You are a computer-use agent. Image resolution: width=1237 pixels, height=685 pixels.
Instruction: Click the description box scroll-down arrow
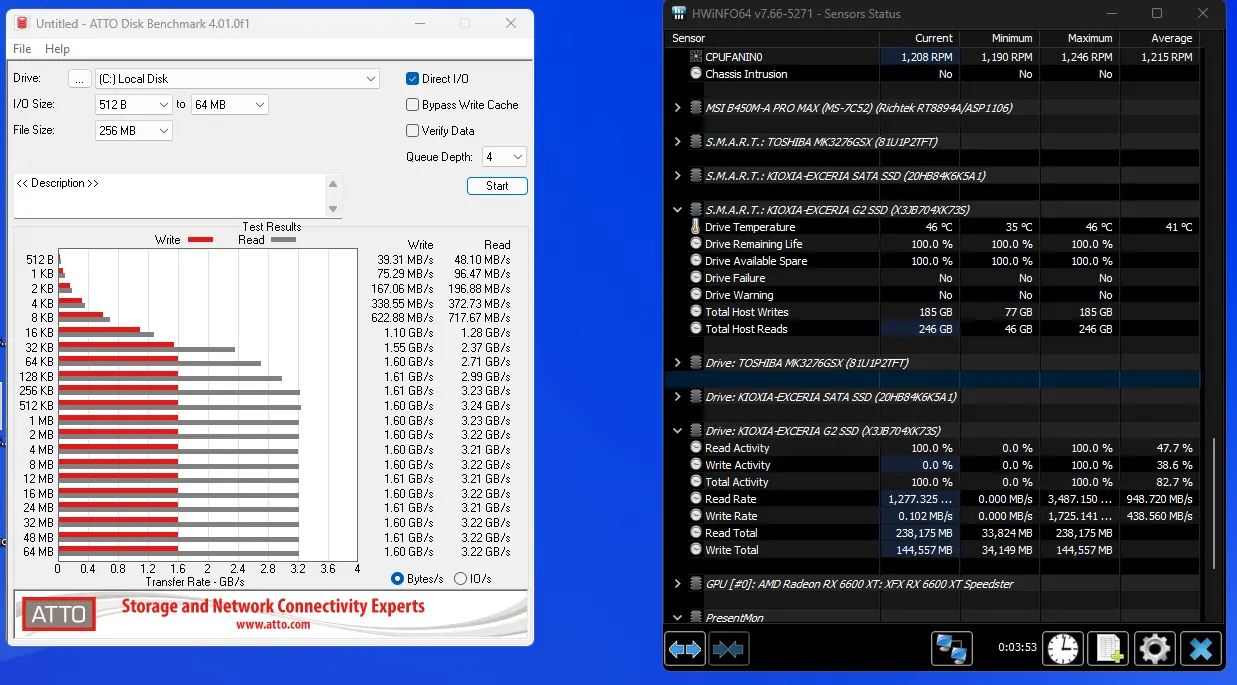(x=334, y=208)
